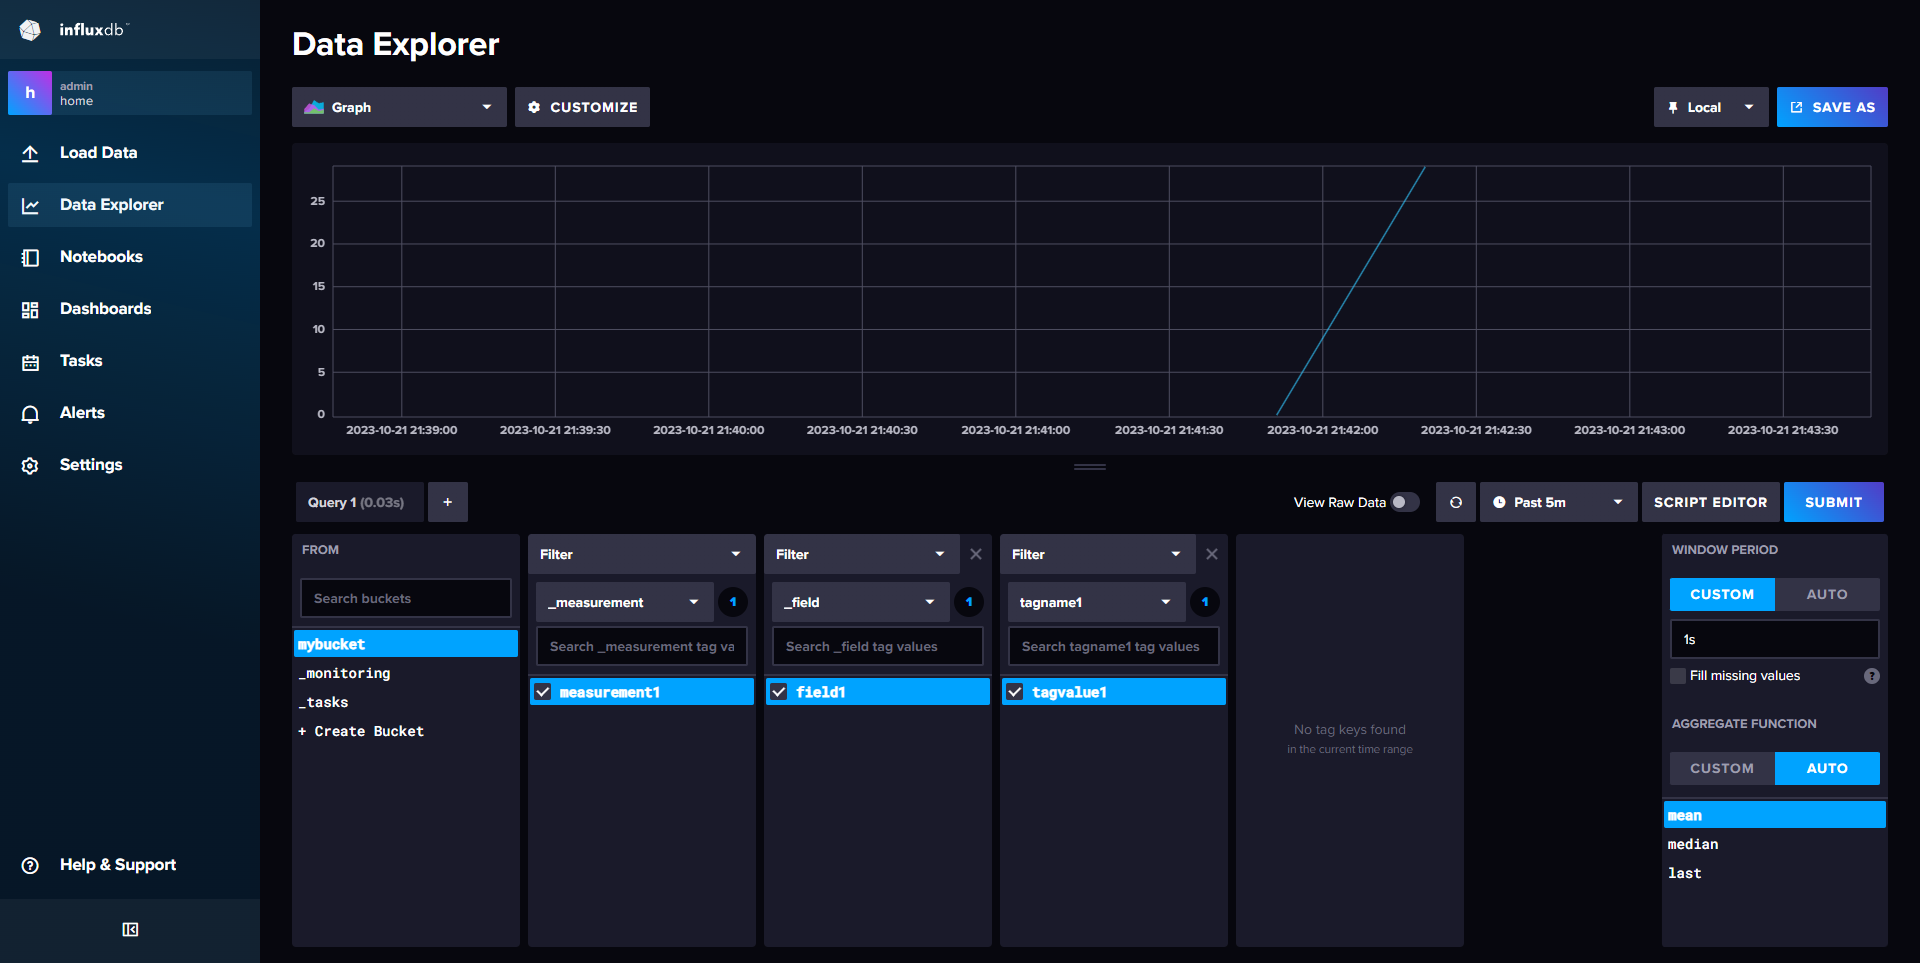Open Fill missing values help tooltip
The height and width of the screenshot is (963, 1920).
tap(1872, 676)
